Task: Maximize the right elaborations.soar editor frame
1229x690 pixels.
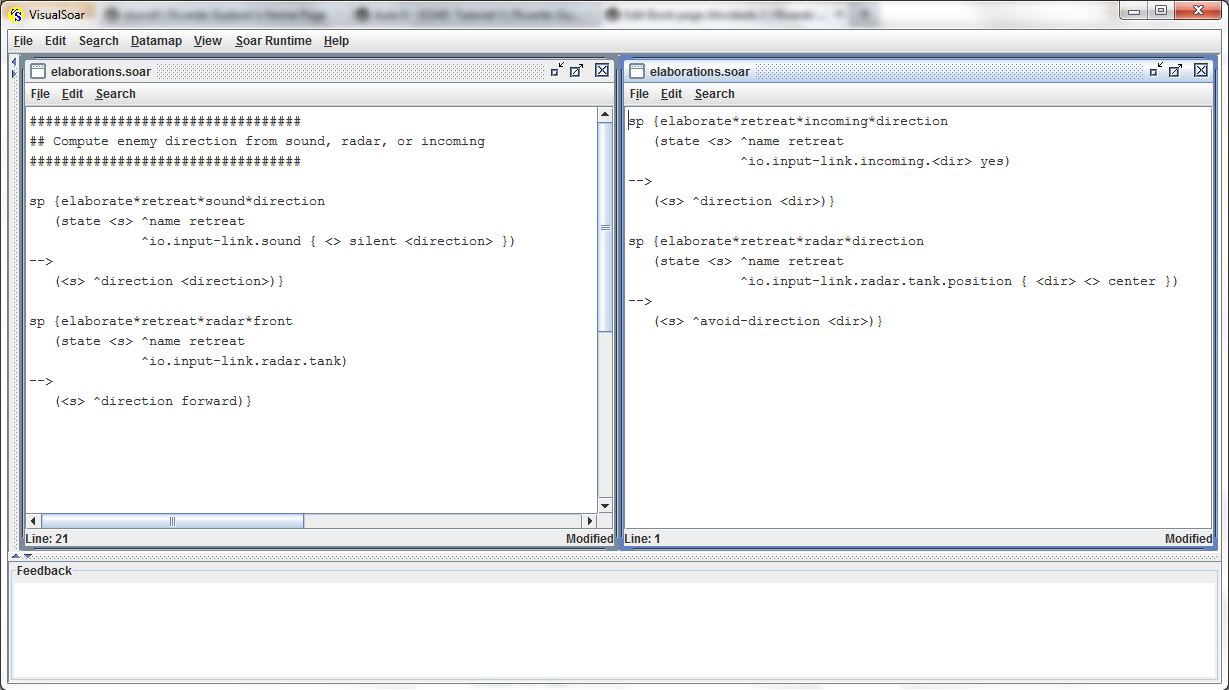Action: click(x=1176, y=70)
